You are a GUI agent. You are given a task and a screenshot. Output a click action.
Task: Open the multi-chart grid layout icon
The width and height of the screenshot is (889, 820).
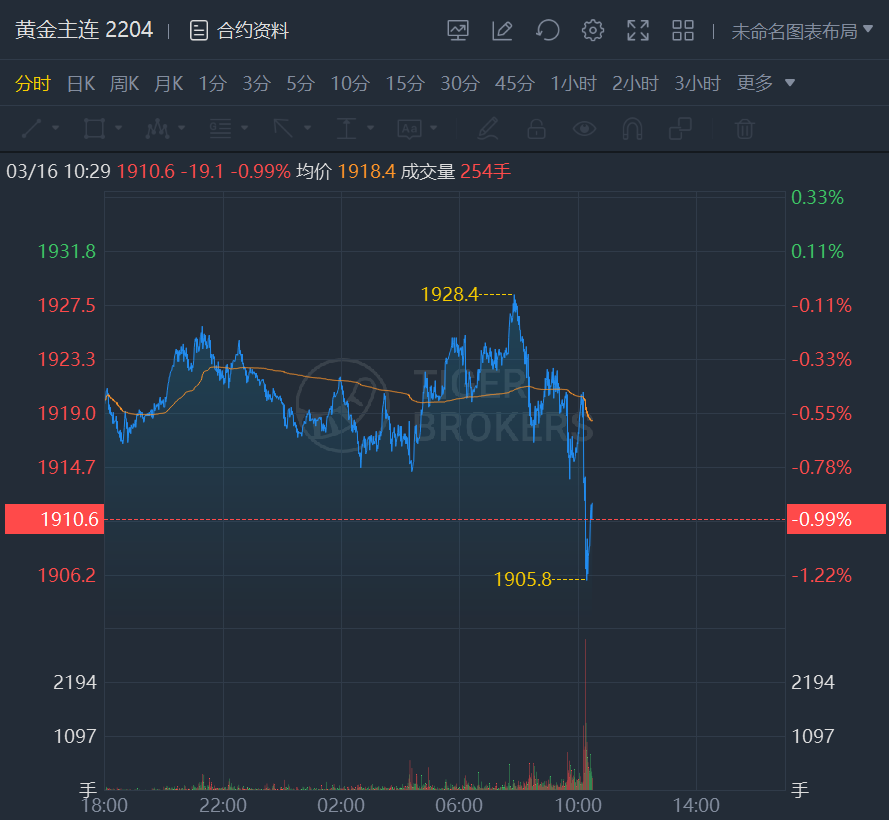683,31
